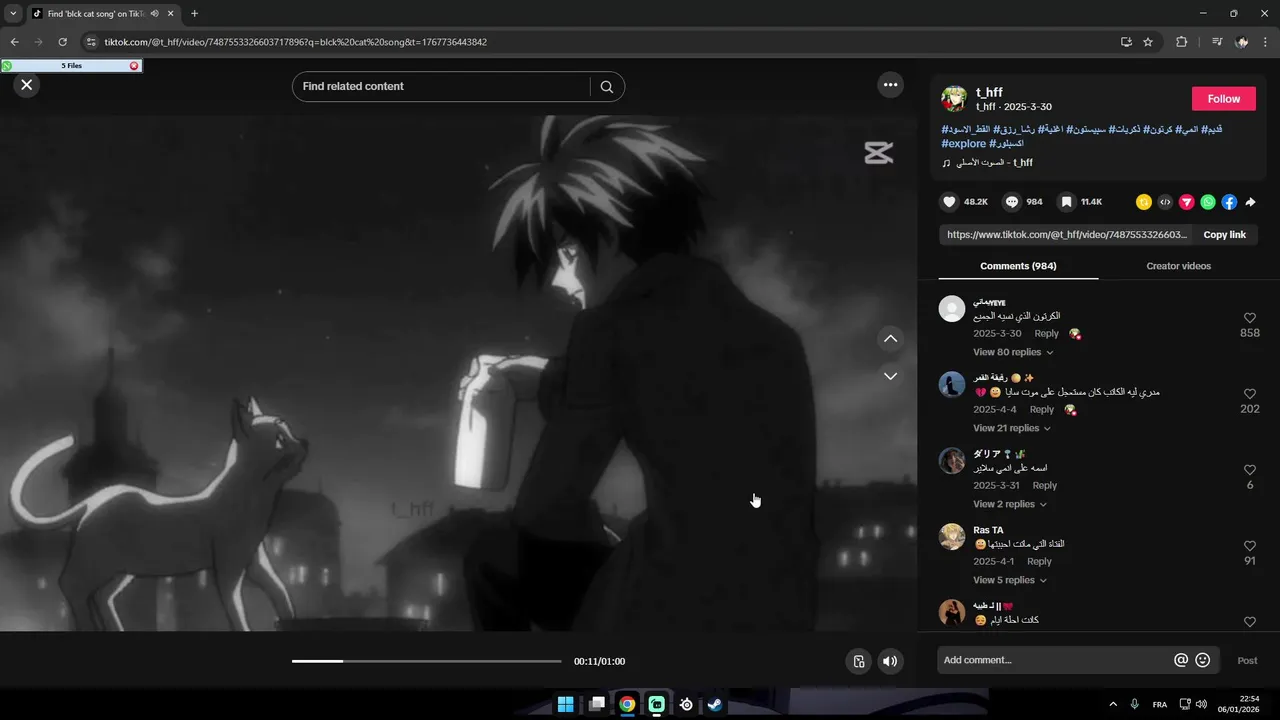
Task: Open the taskbar clock and date
Action: click(x=1238, y=704)
